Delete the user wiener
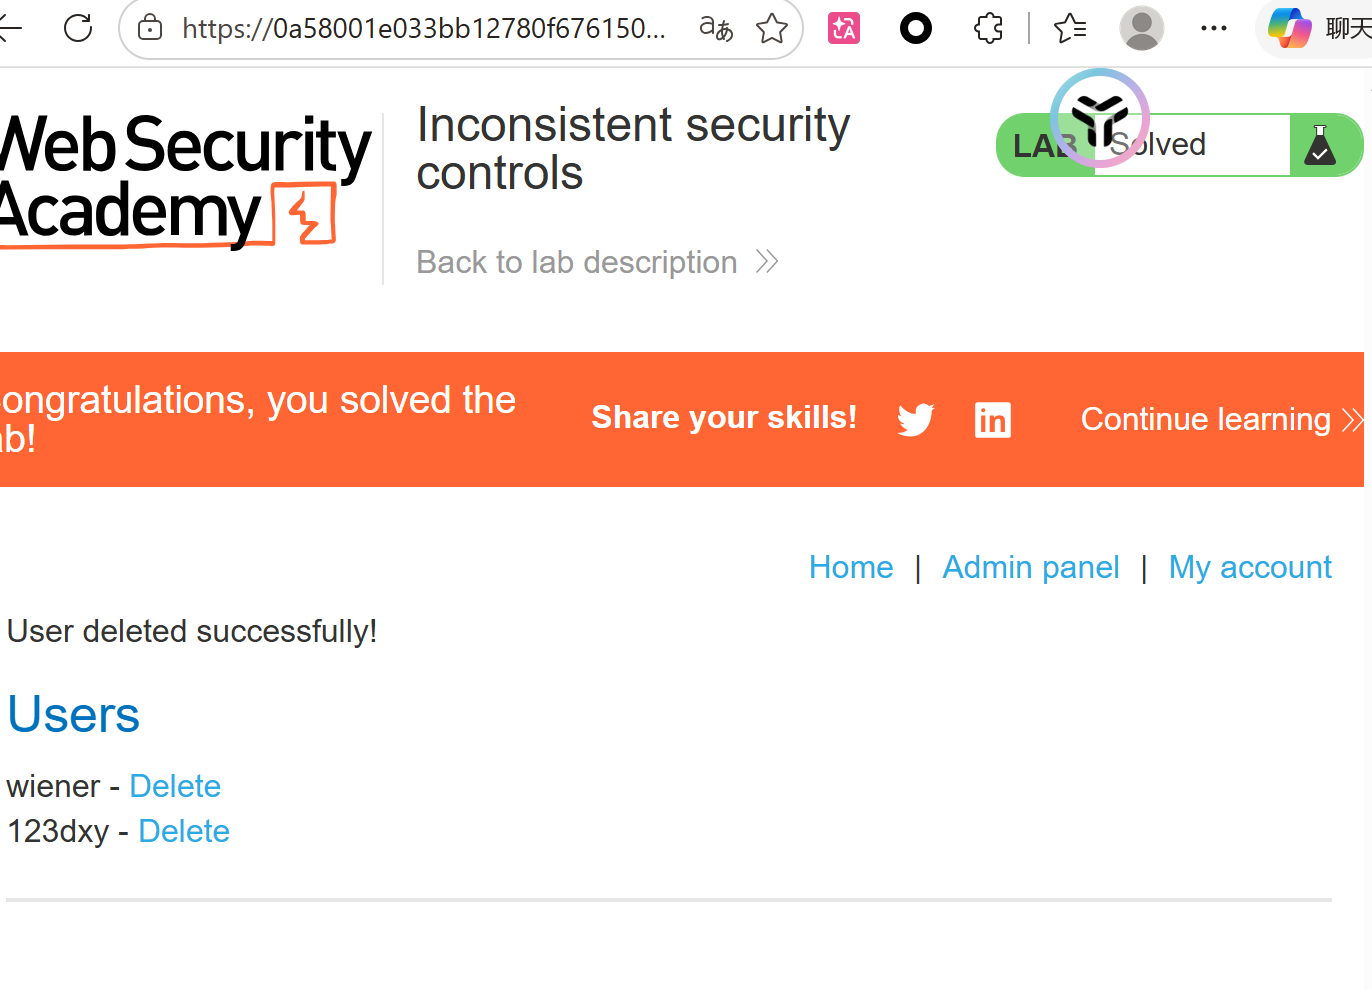This screenshot has width=1372, height=990. [x=175, y=786]
